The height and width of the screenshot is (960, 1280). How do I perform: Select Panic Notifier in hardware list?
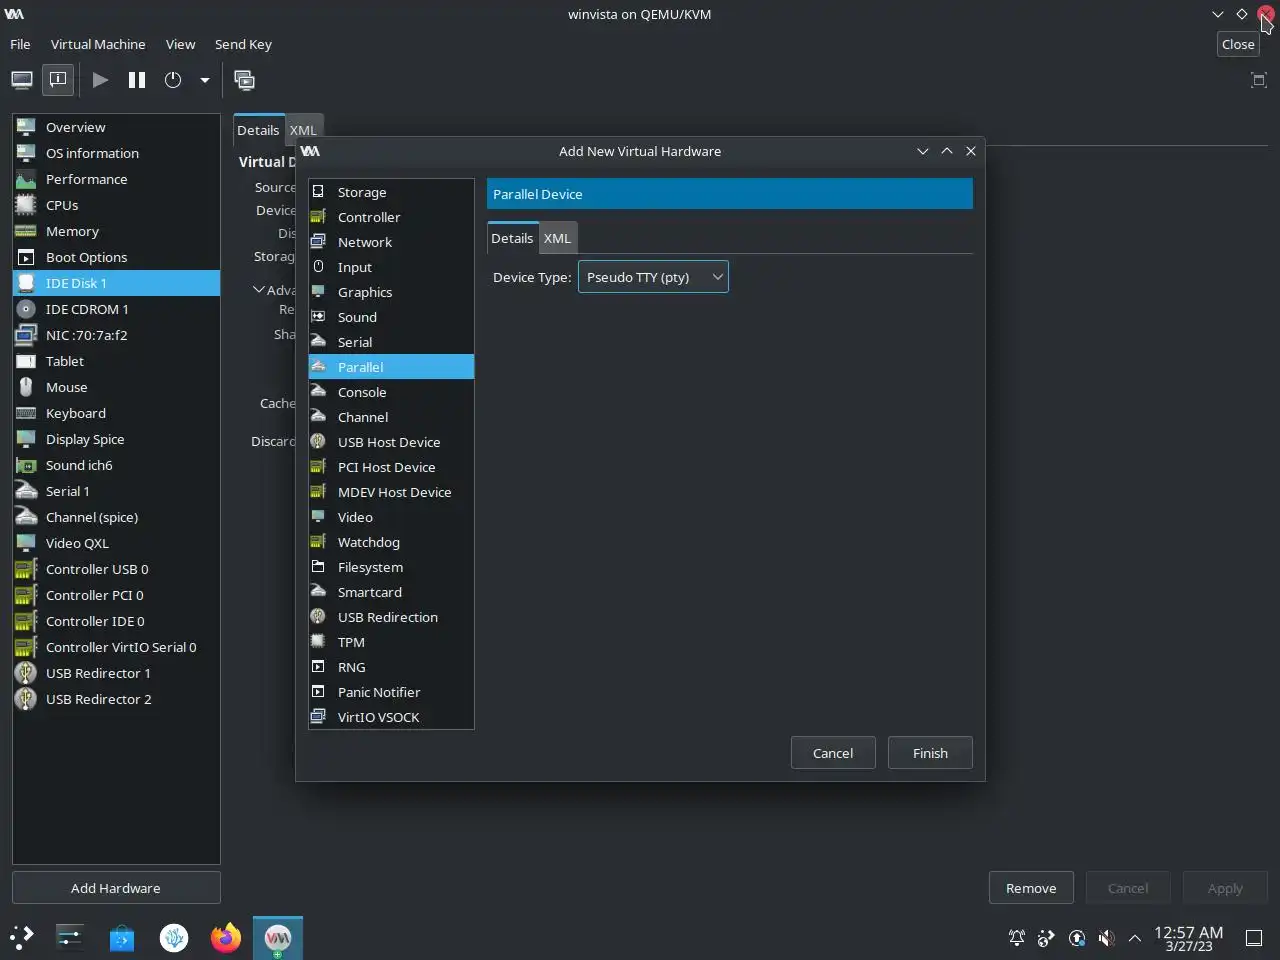[x=391, y=692]
